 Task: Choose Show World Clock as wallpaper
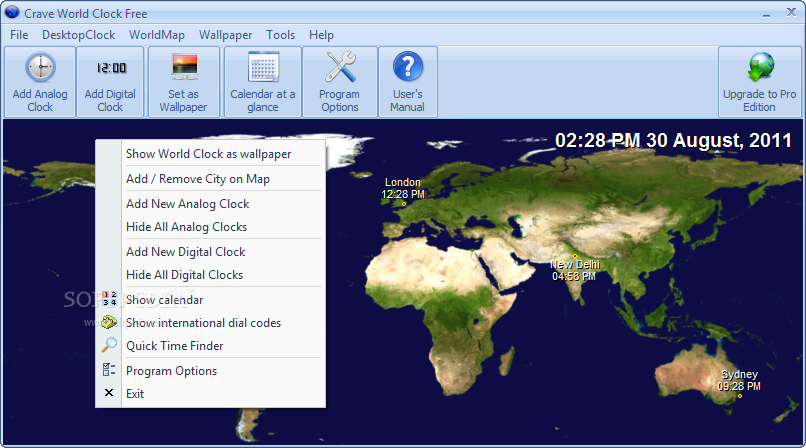(211, 154)
